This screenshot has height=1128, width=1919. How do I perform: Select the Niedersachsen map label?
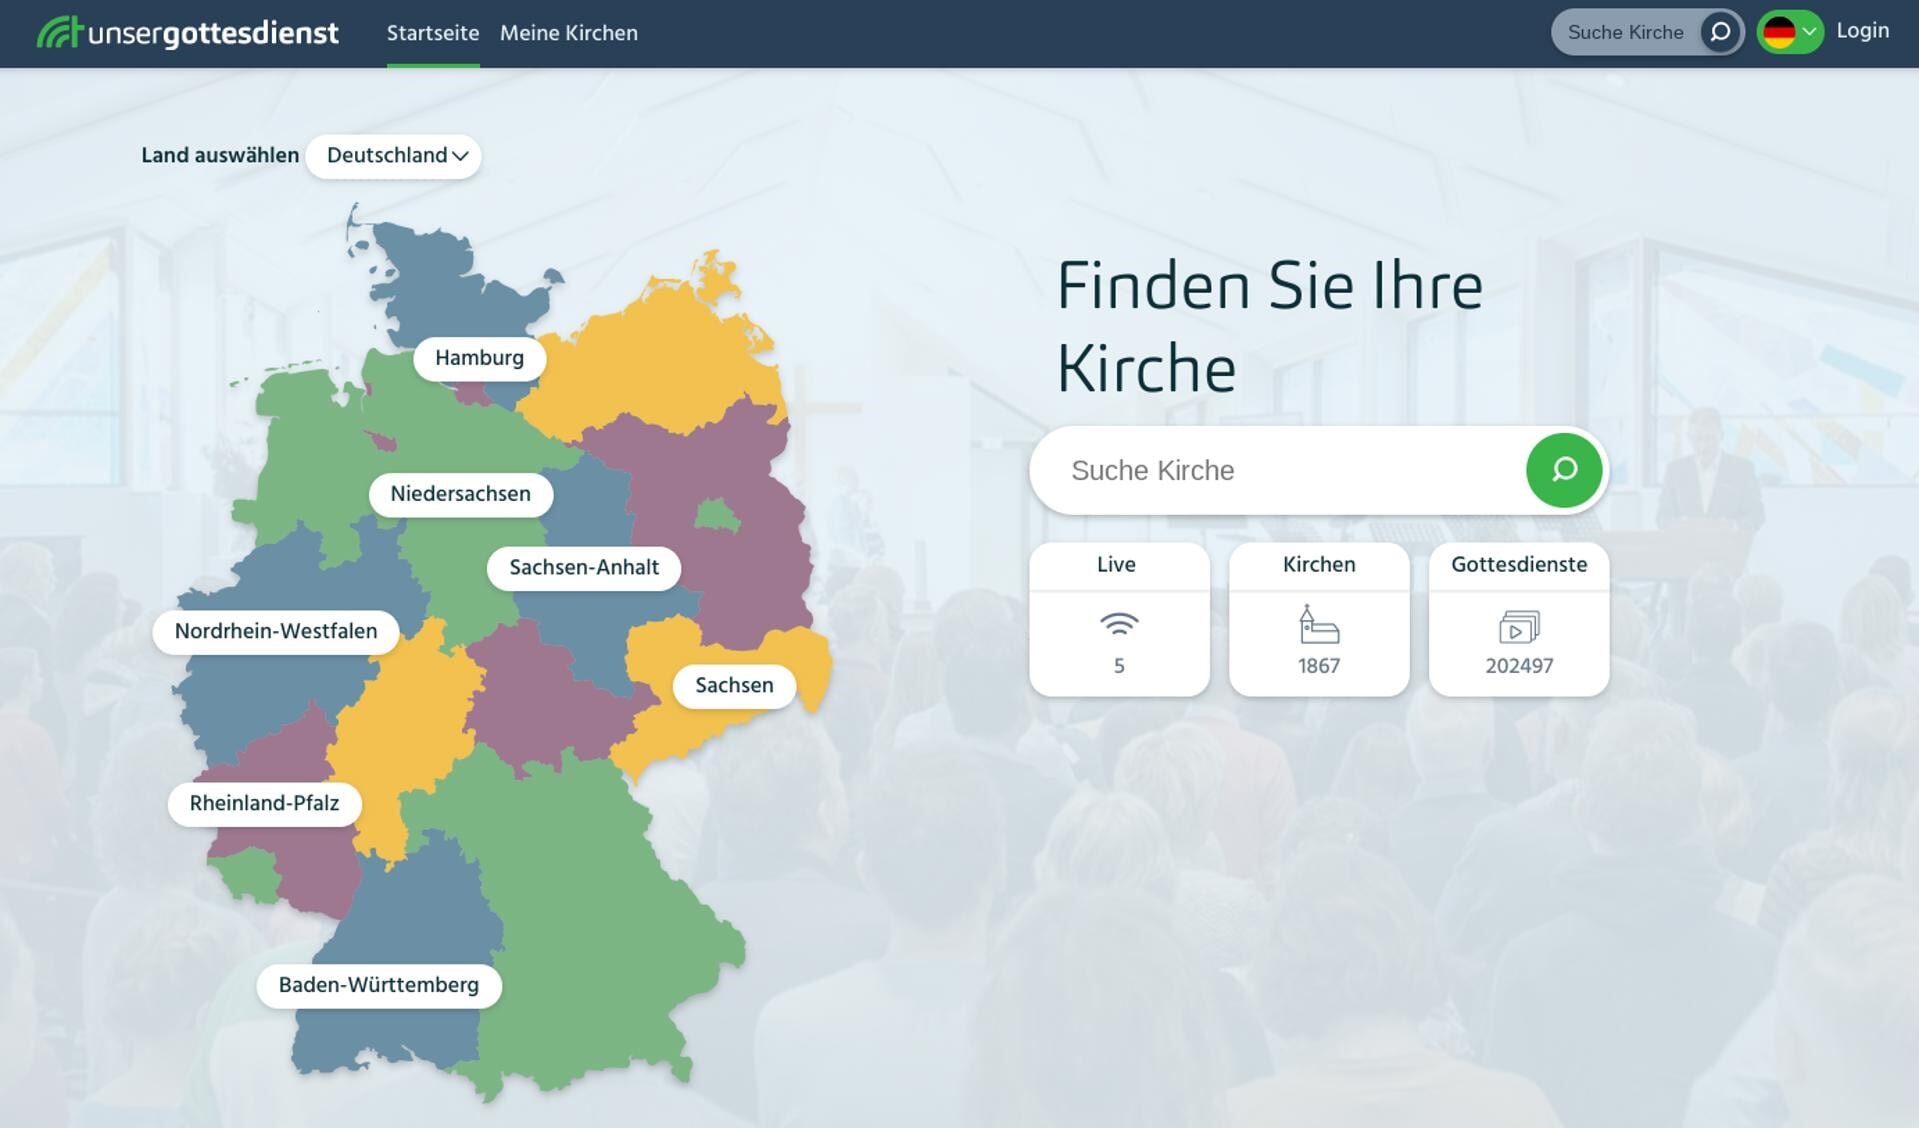click(x=460, y=494)
